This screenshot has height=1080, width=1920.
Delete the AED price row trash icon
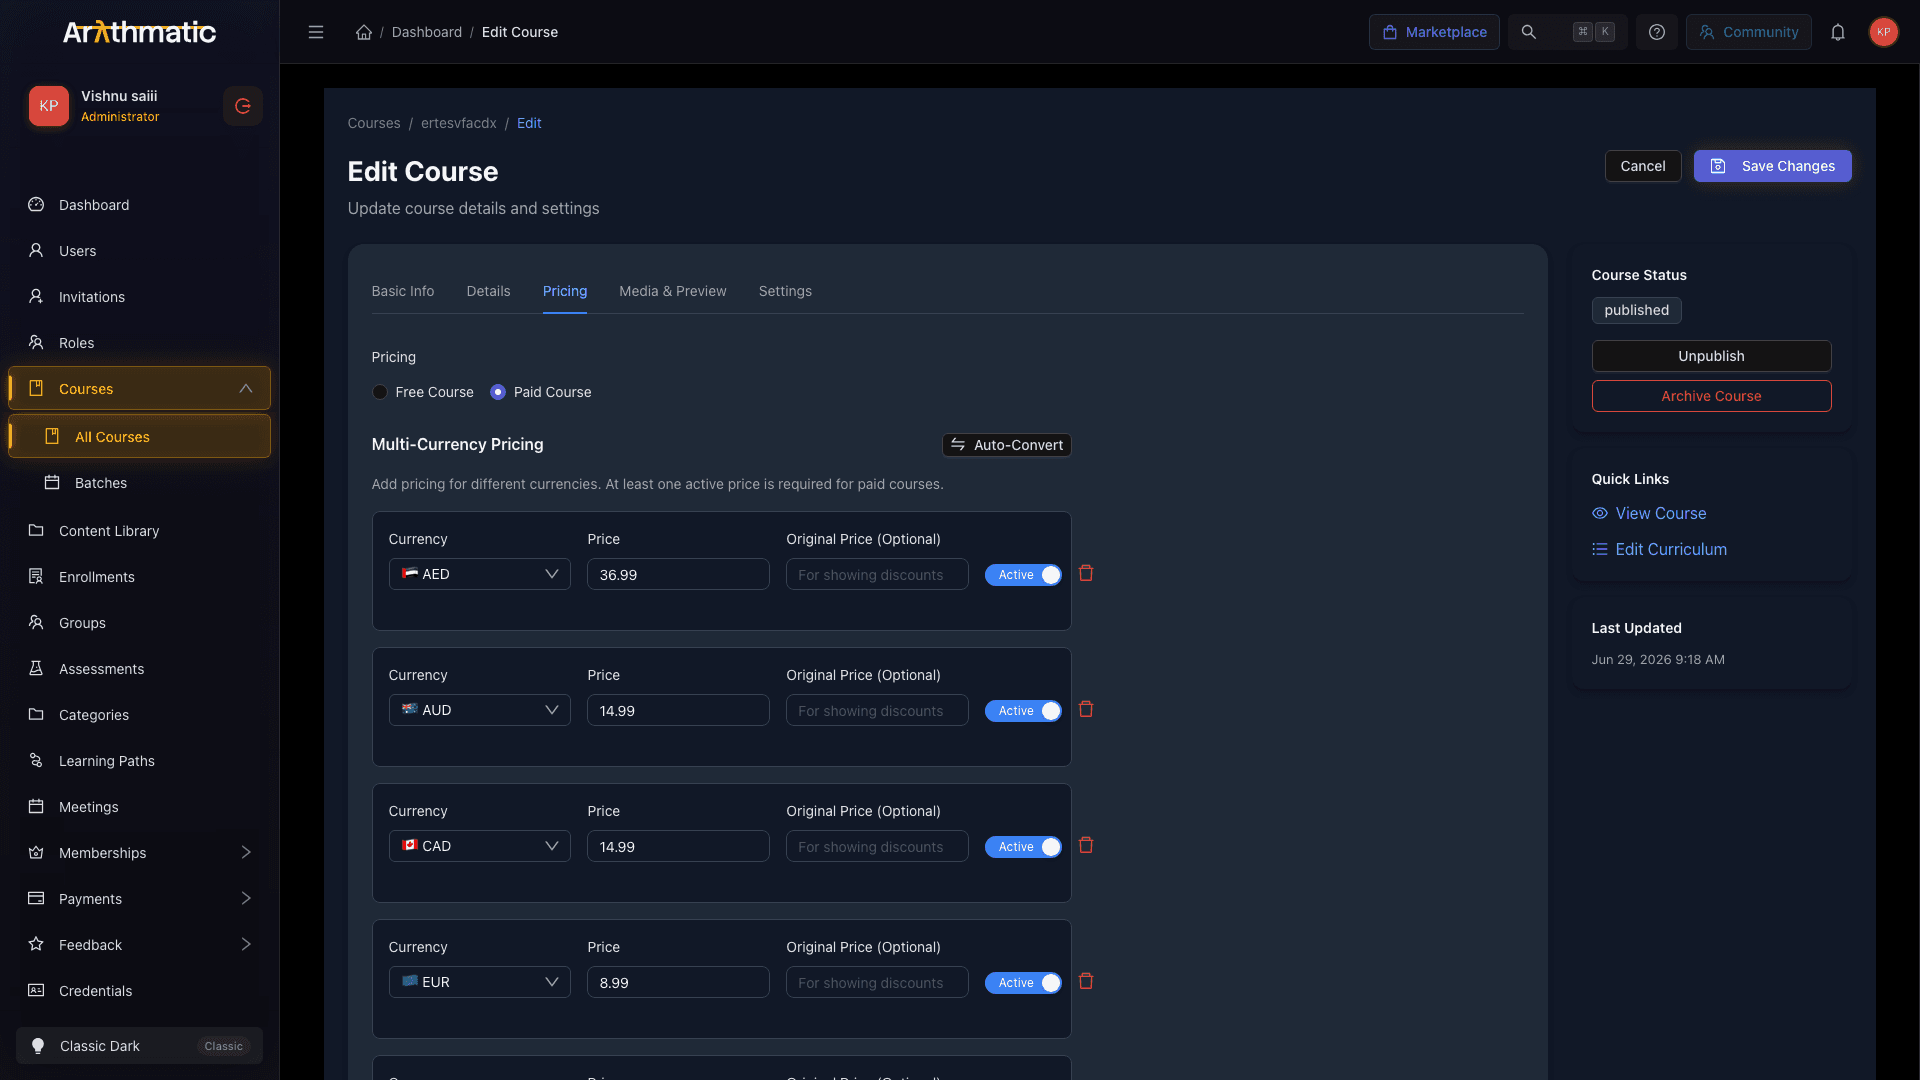1086,574
